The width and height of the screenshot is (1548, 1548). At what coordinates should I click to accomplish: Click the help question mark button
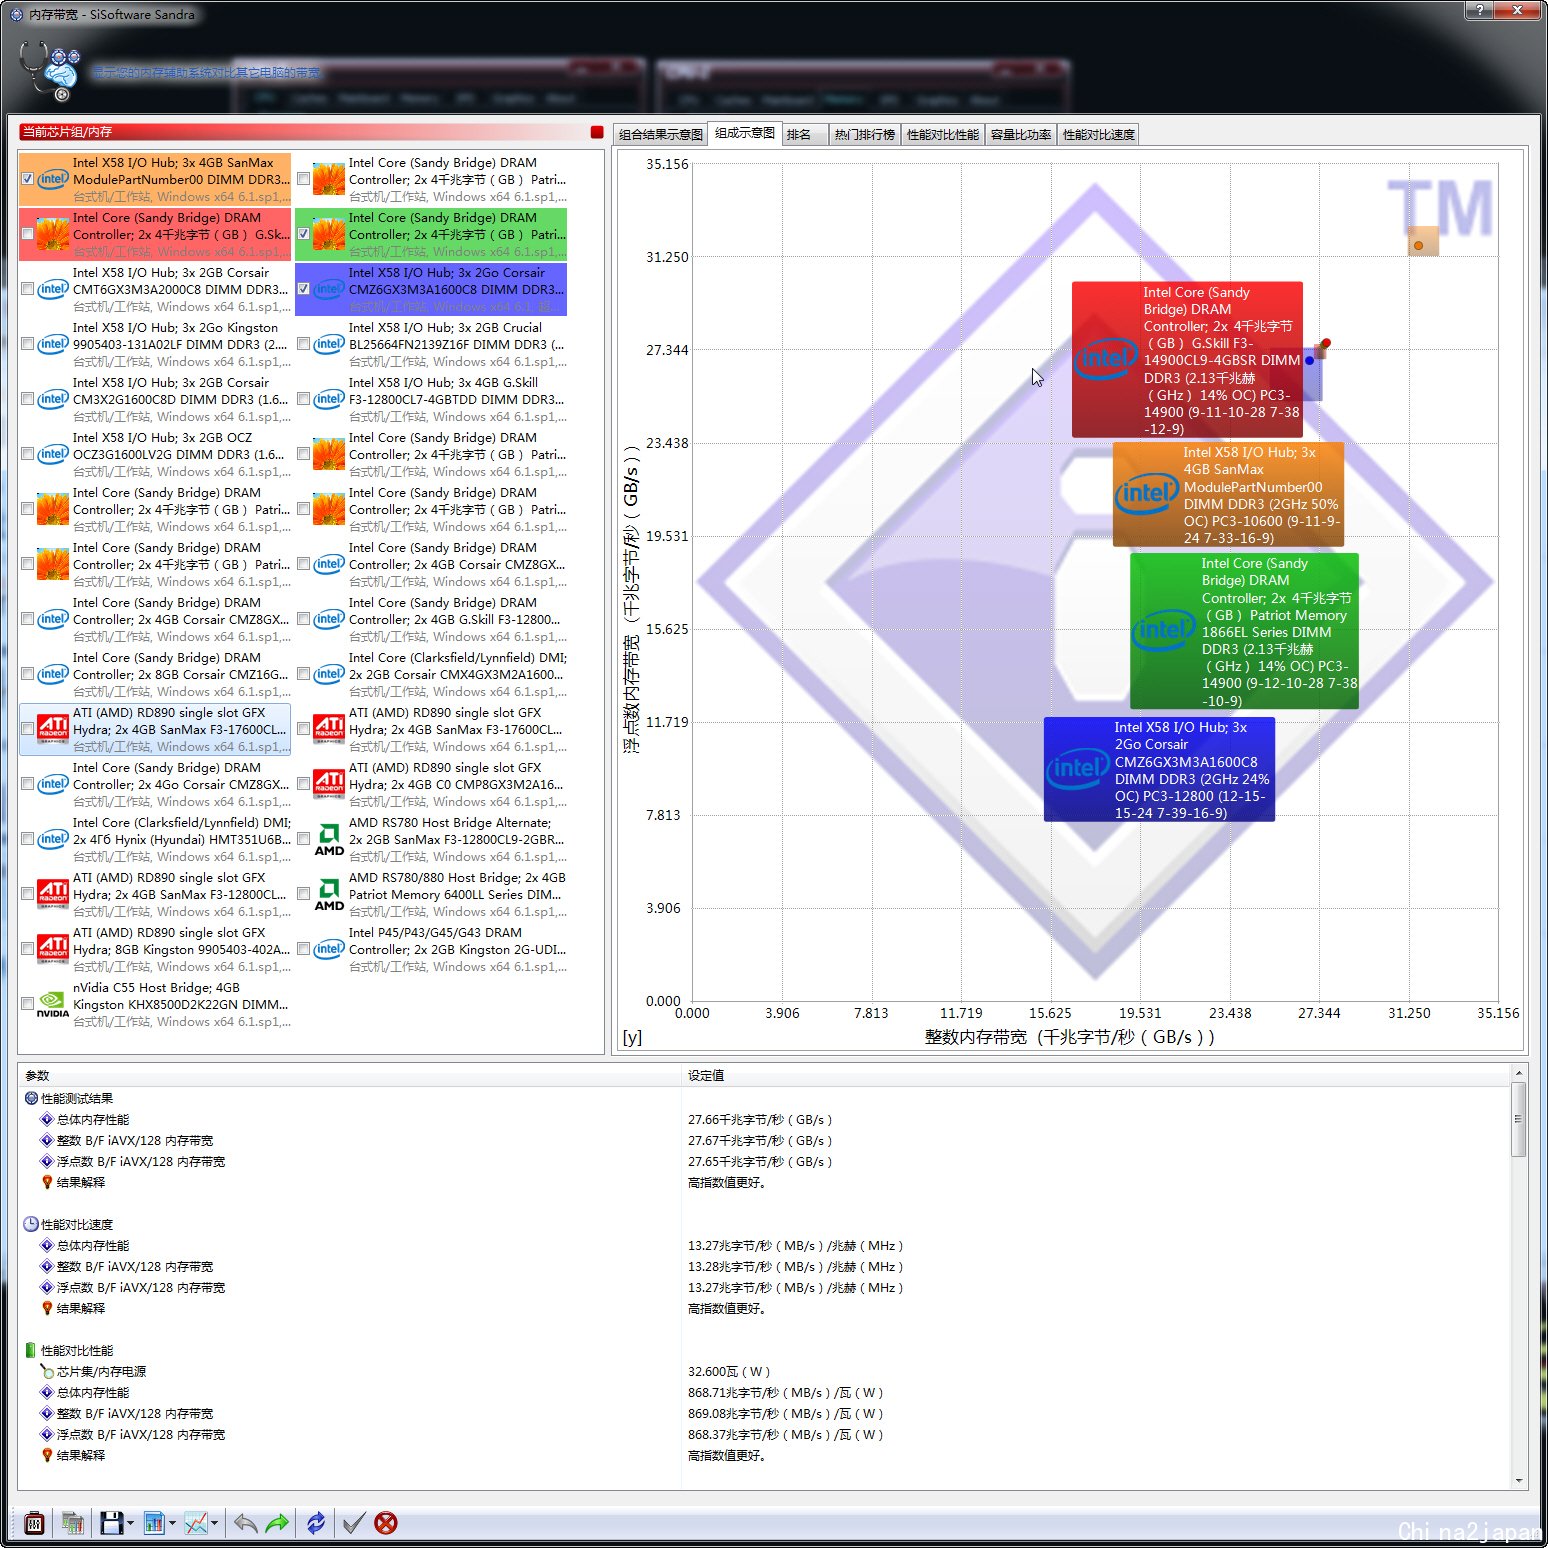click(1479, 10)
